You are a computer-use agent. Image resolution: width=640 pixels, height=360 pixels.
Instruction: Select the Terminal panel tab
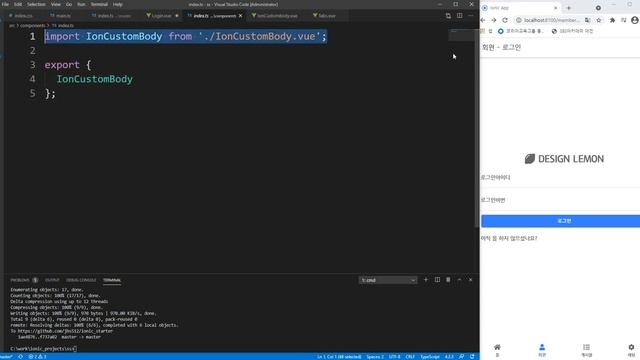click(x=112, y=280)
